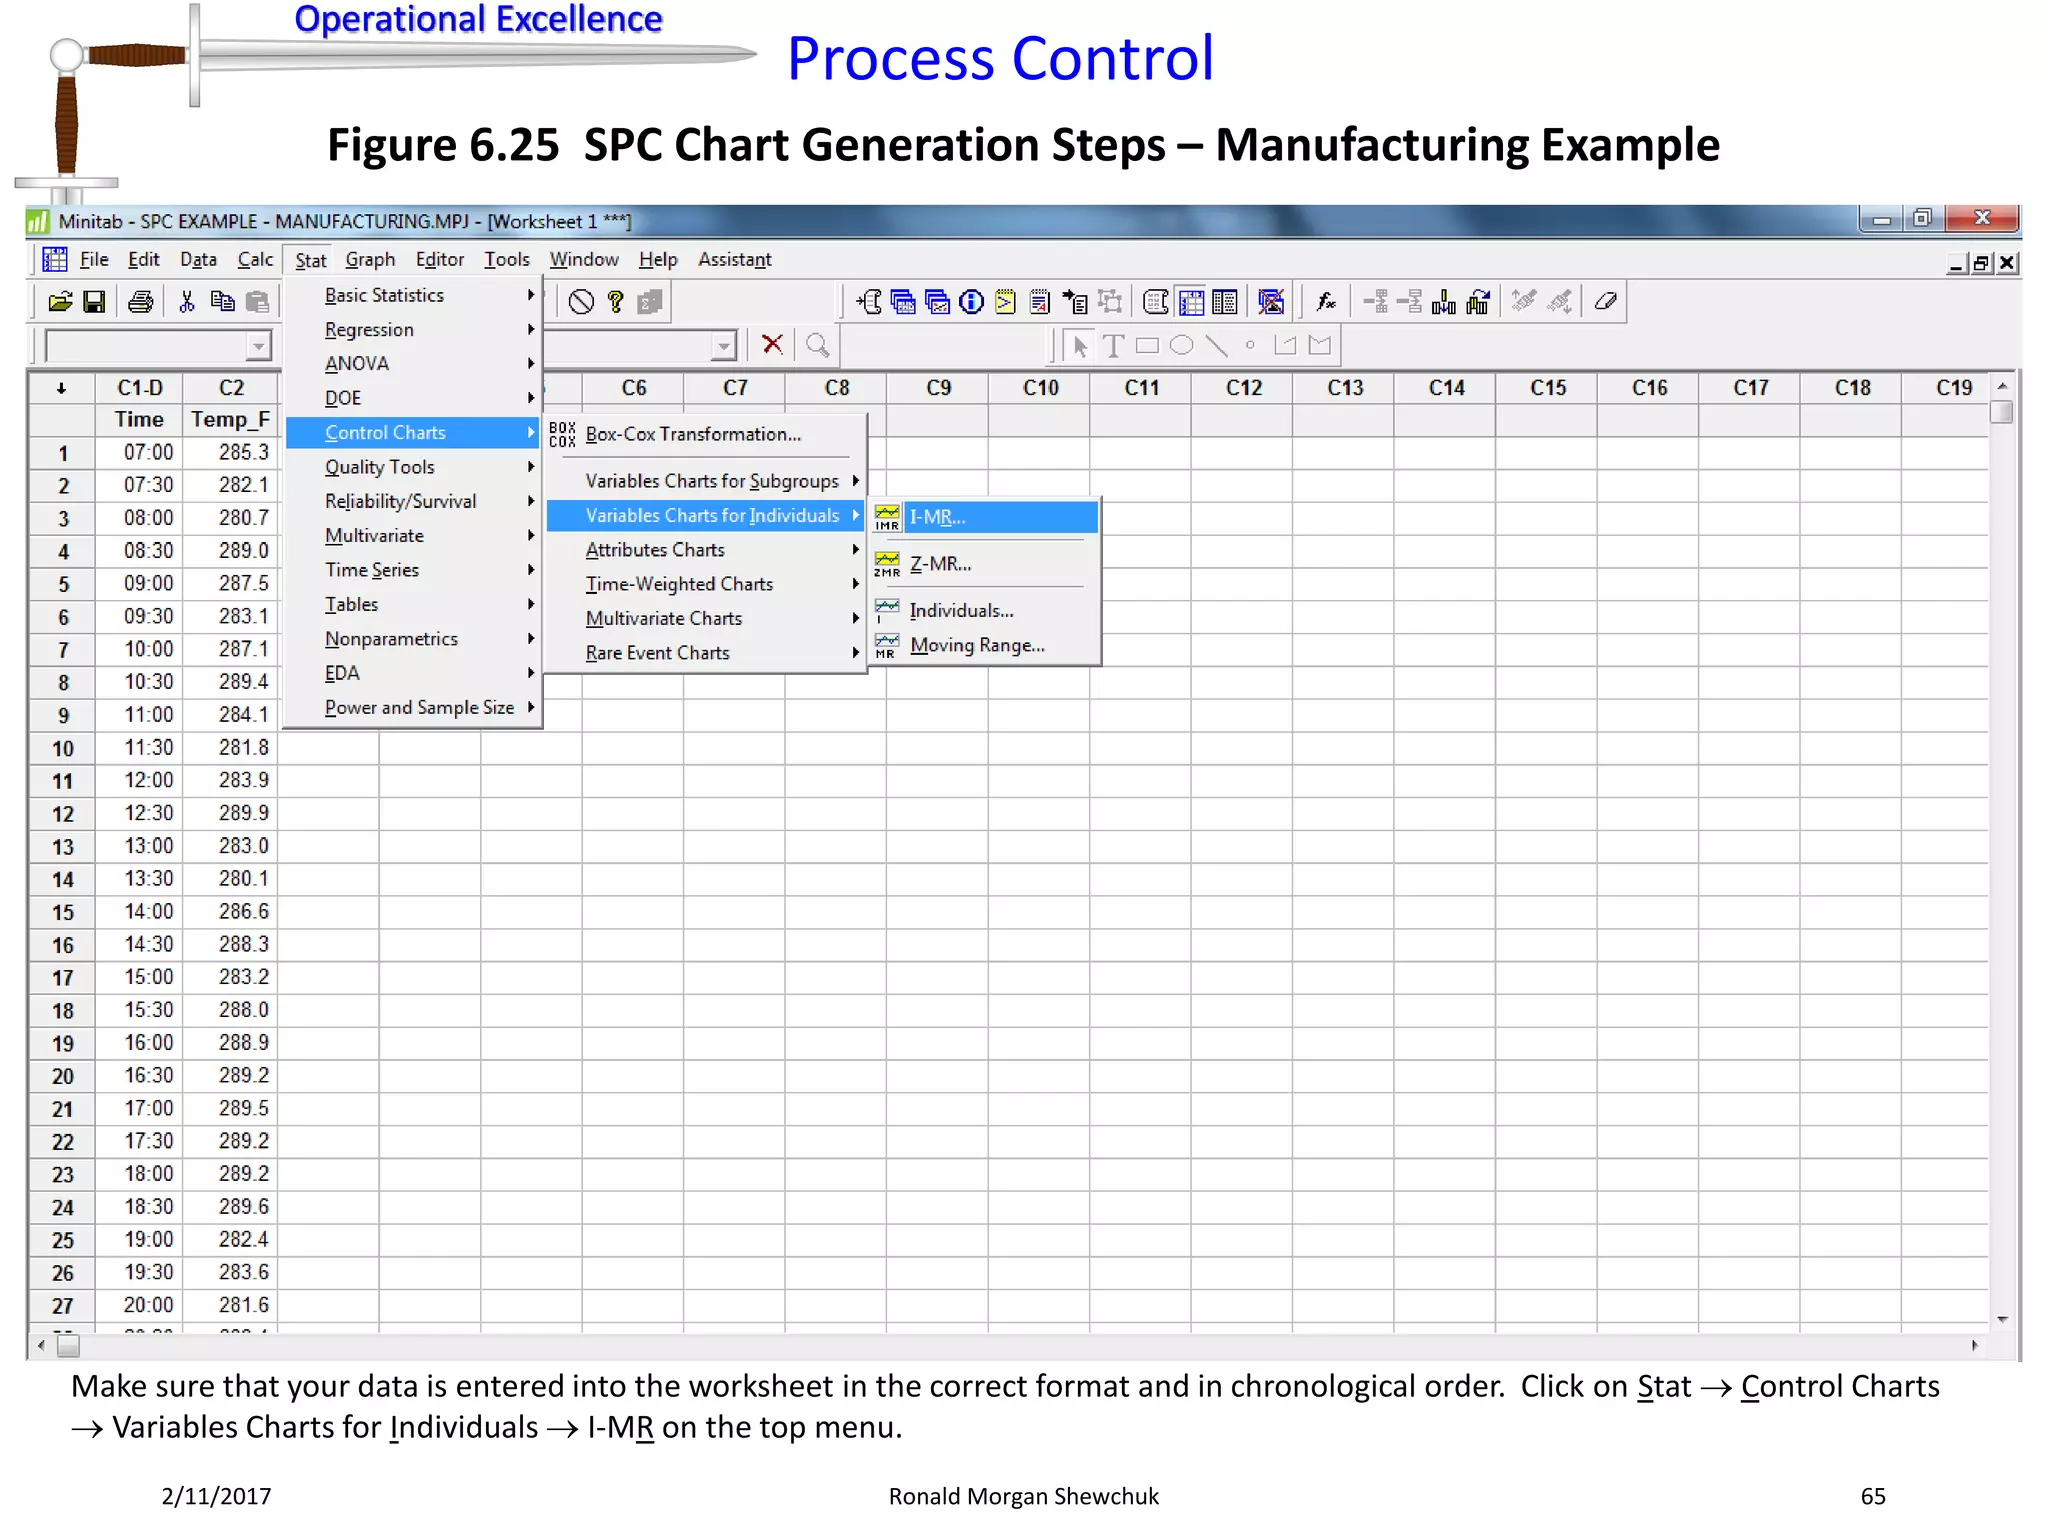2048x1536 pixels.
Task: Expand the Regression submenu
Action: (x=414, y=330)
